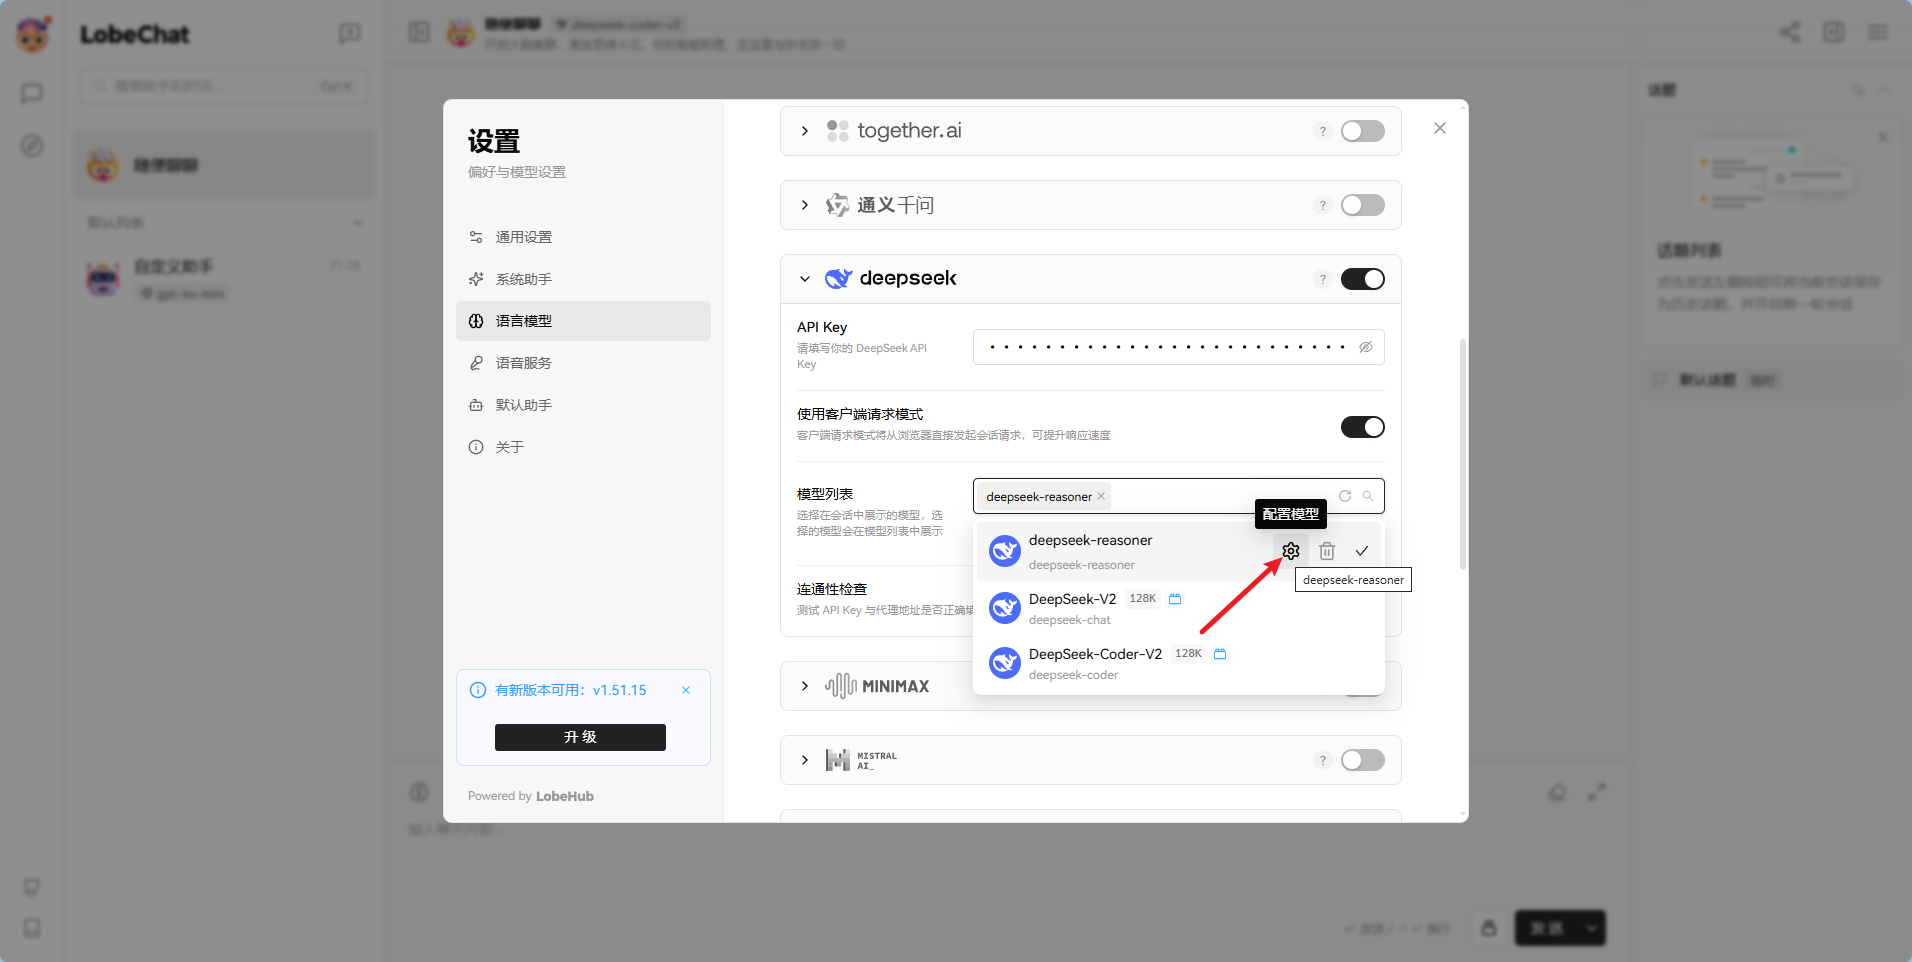Expand the MINIMAX section

point(805,686)
